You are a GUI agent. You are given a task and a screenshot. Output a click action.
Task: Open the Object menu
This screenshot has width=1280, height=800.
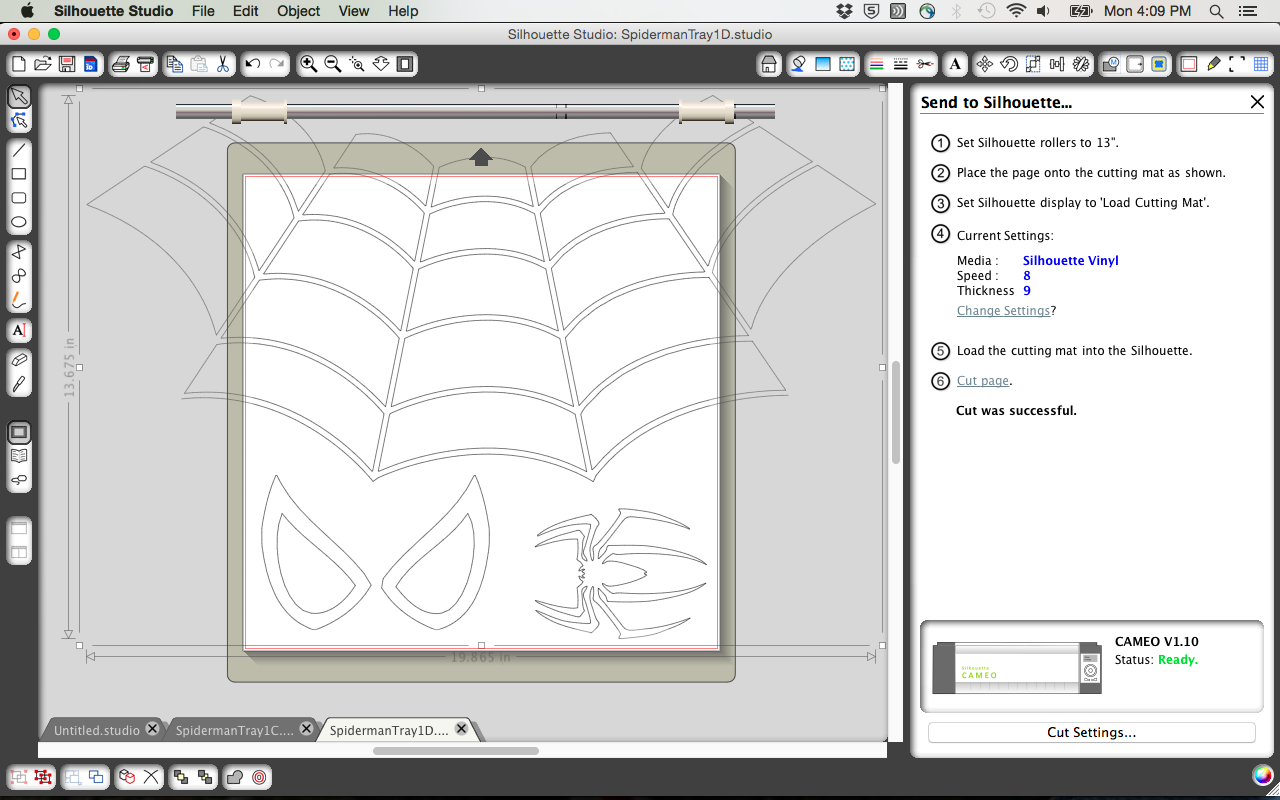click(x=299, y=11)
